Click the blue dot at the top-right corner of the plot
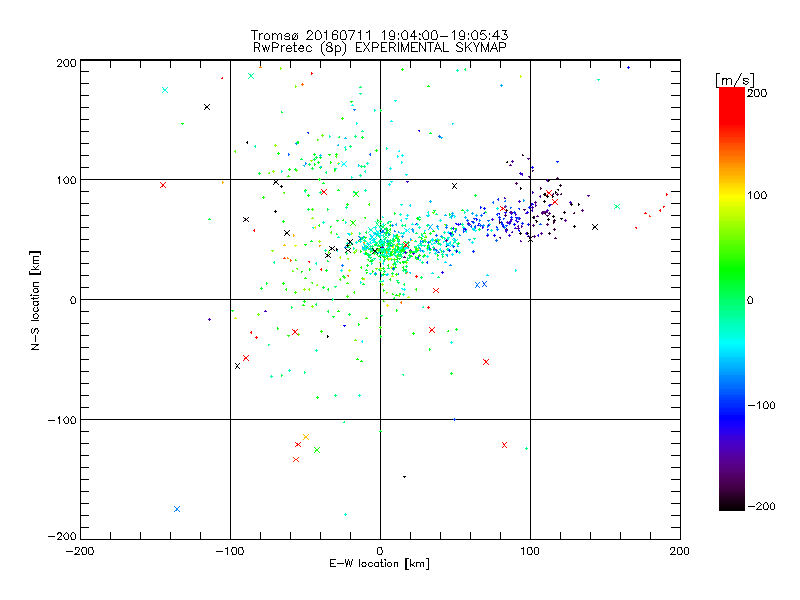Screen dimensions: 800x600 tap(628, 67)
